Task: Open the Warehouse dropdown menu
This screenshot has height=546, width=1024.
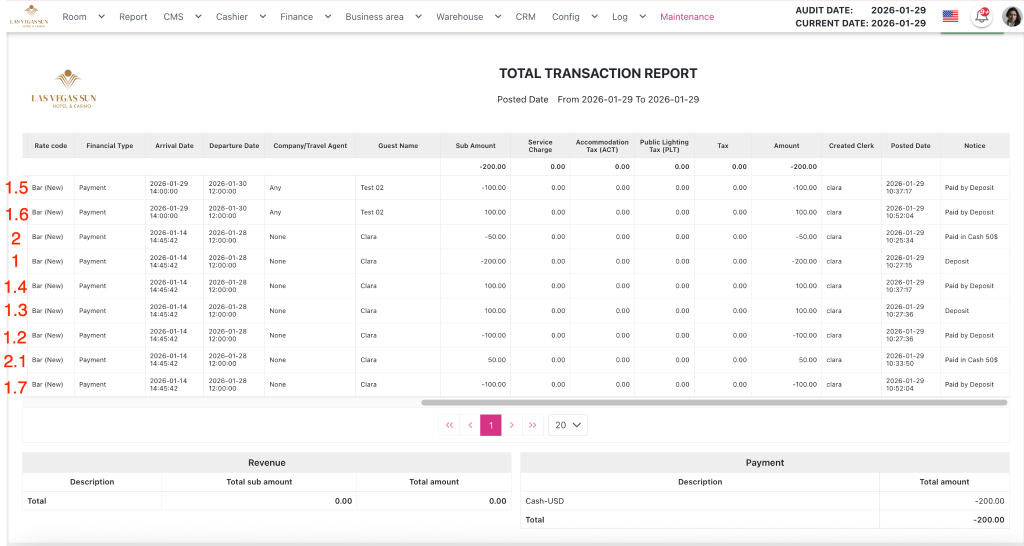Action: tap(468, 17)
